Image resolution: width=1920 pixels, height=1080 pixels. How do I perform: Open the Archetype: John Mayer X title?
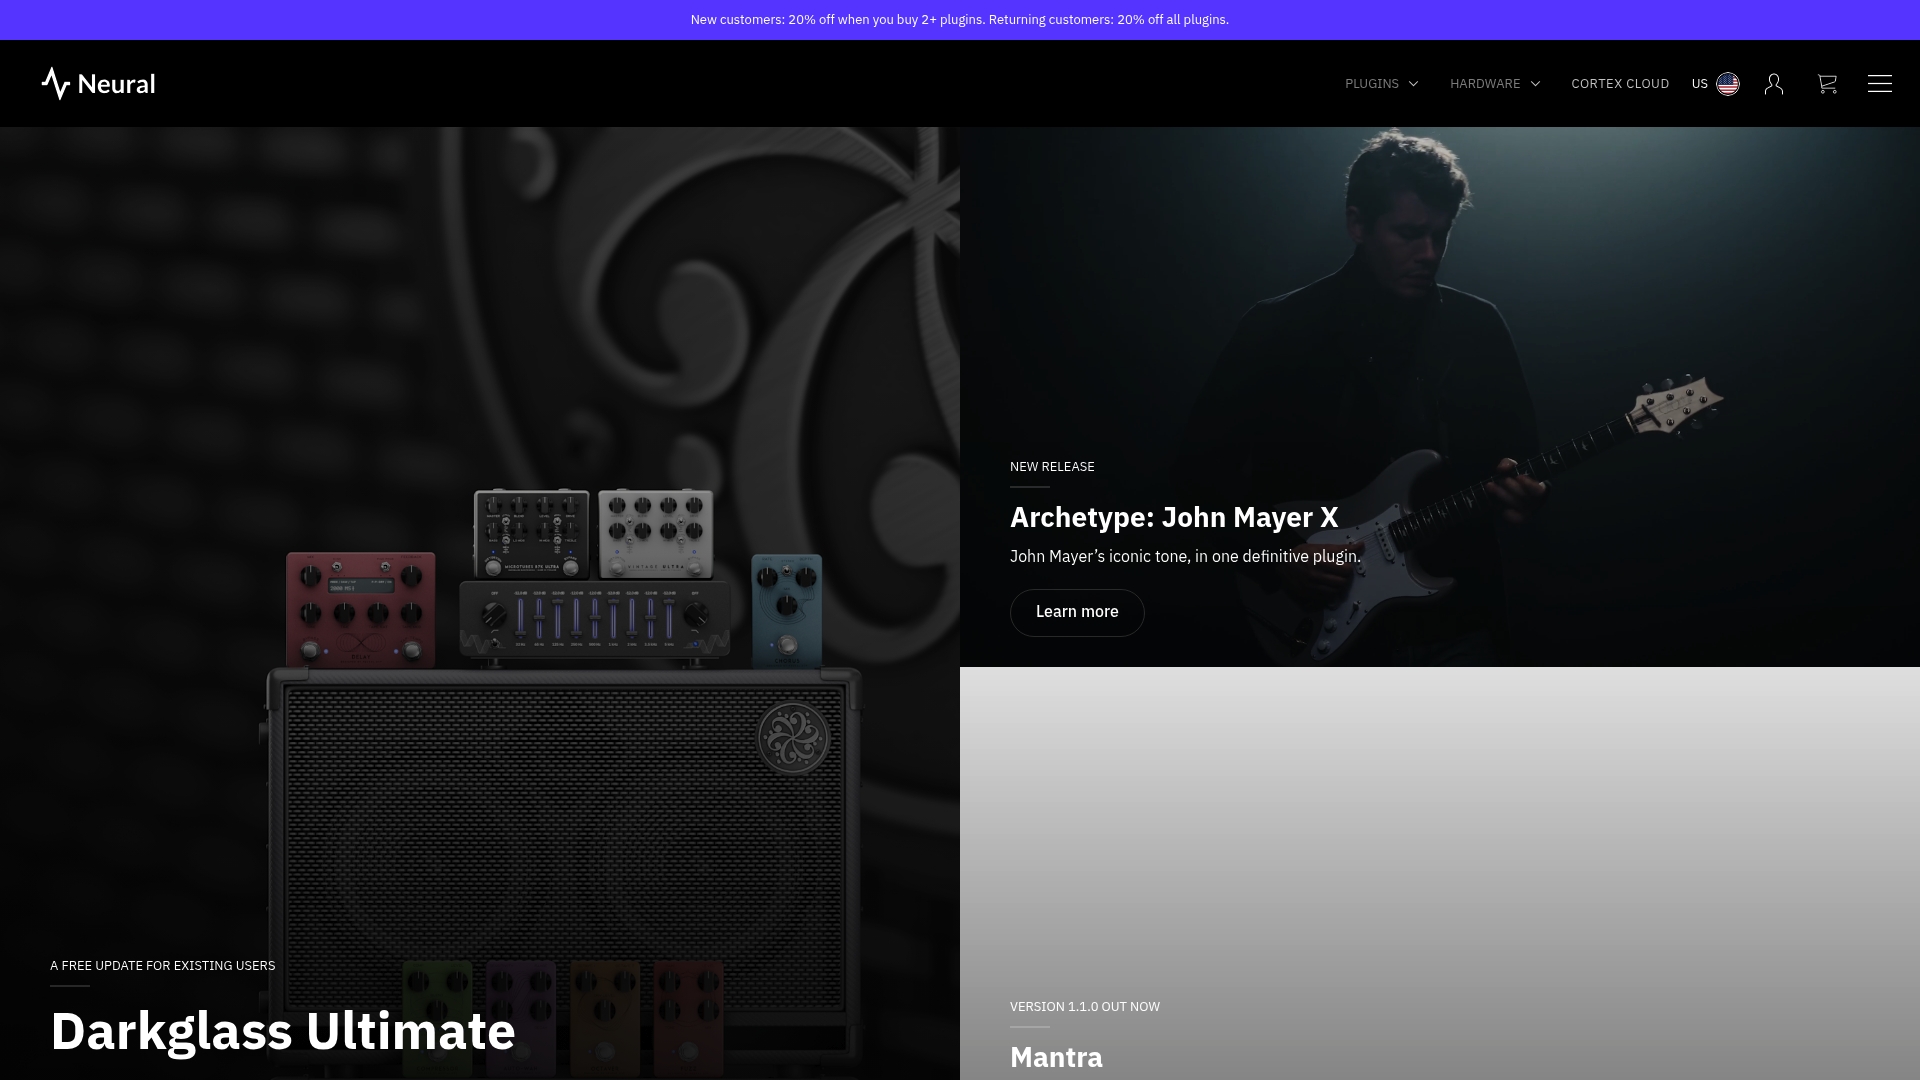[x=1174, y=517]
